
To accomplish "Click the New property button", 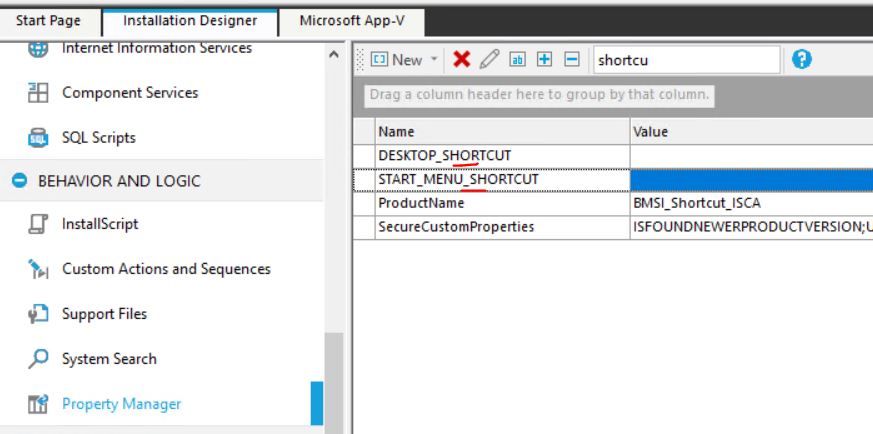I will coord(398,60).
